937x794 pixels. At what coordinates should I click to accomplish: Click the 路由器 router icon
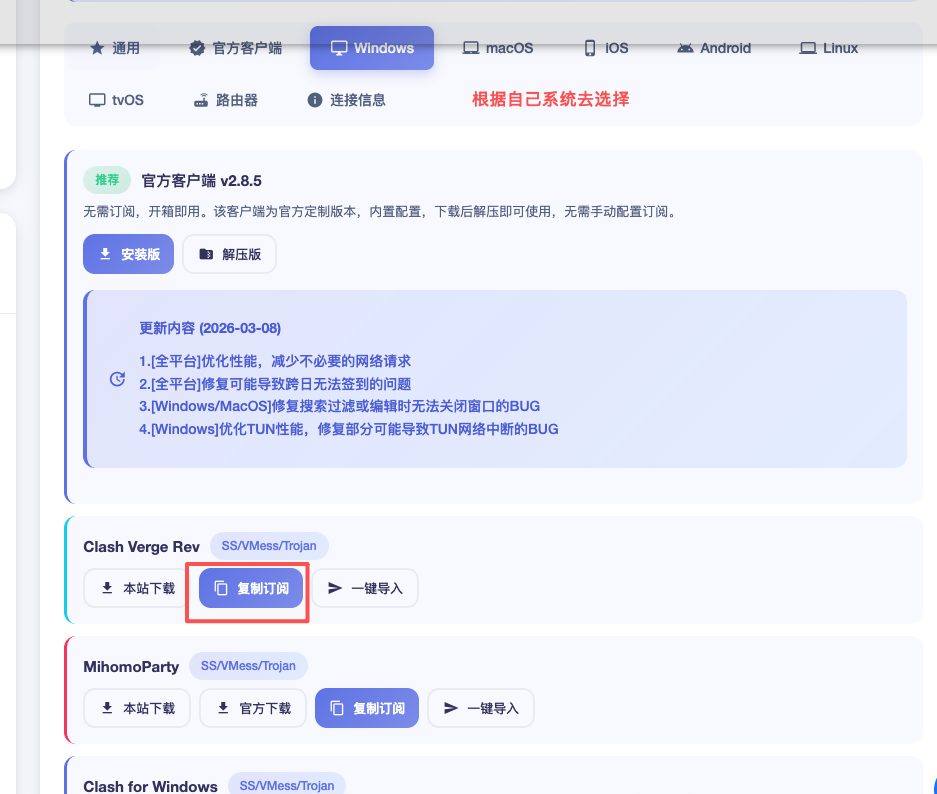pyautogui.click(x=201, y=100)
